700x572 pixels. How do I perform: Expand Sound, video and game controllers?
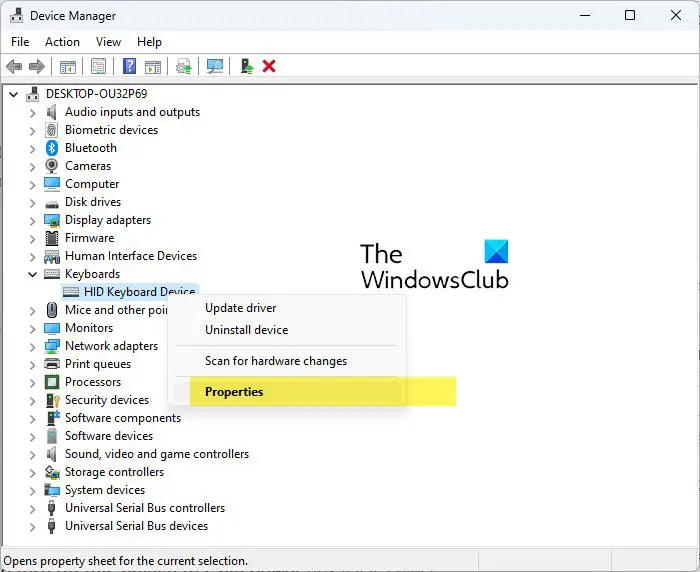[32, 455]
